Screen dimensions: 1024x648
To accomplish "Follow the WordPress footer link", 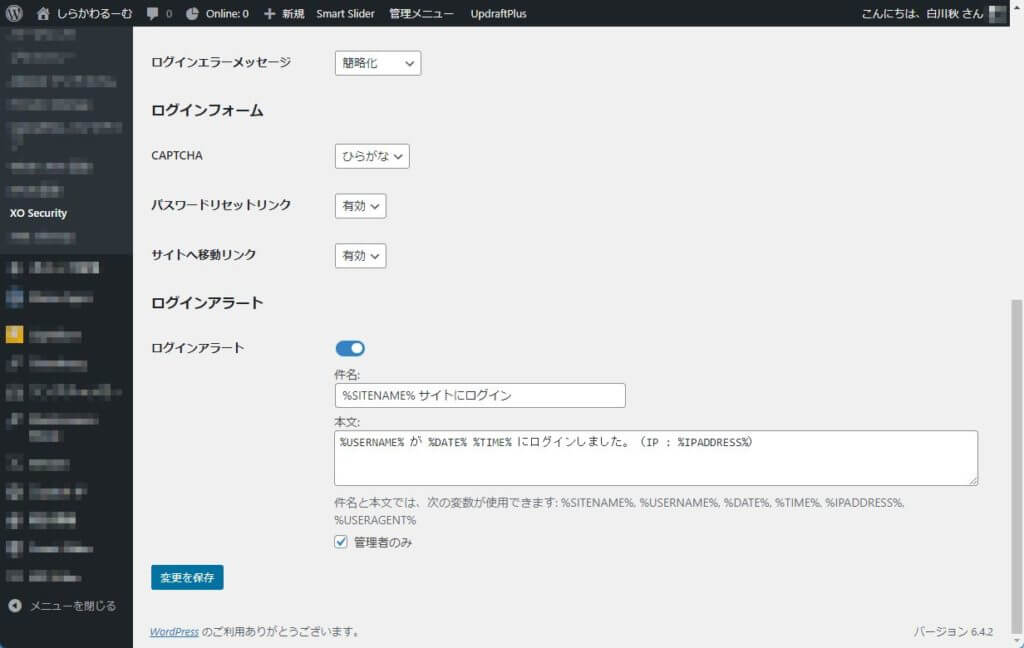I will click(x=174, y=632).
